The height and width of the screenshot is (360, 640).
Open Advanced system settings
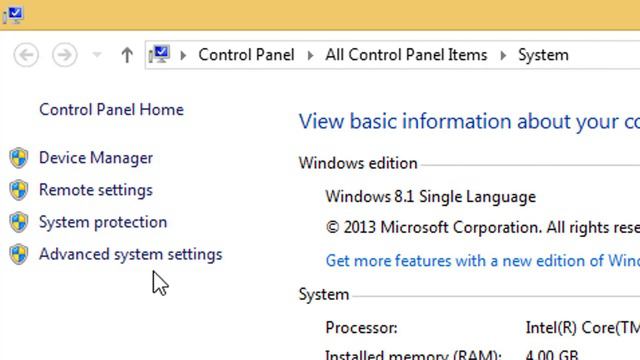click(131, 254)
